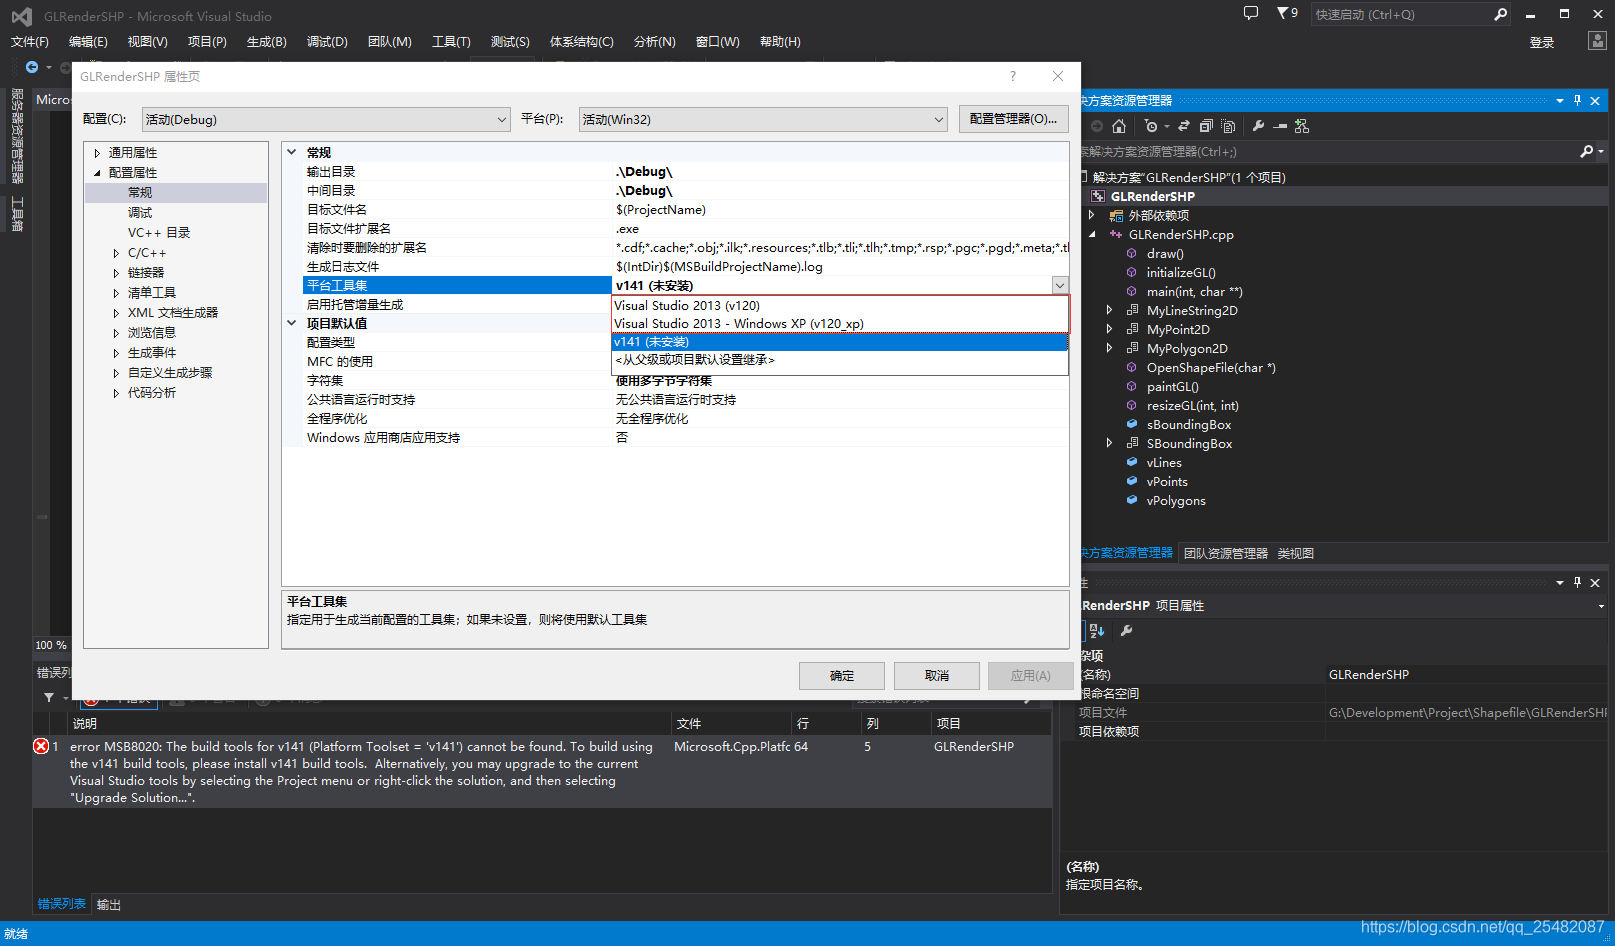Select OpenShapeFile(char *) in Solution Explorer
This screenshot has width=1615, height=946.
coord(1211,368)
